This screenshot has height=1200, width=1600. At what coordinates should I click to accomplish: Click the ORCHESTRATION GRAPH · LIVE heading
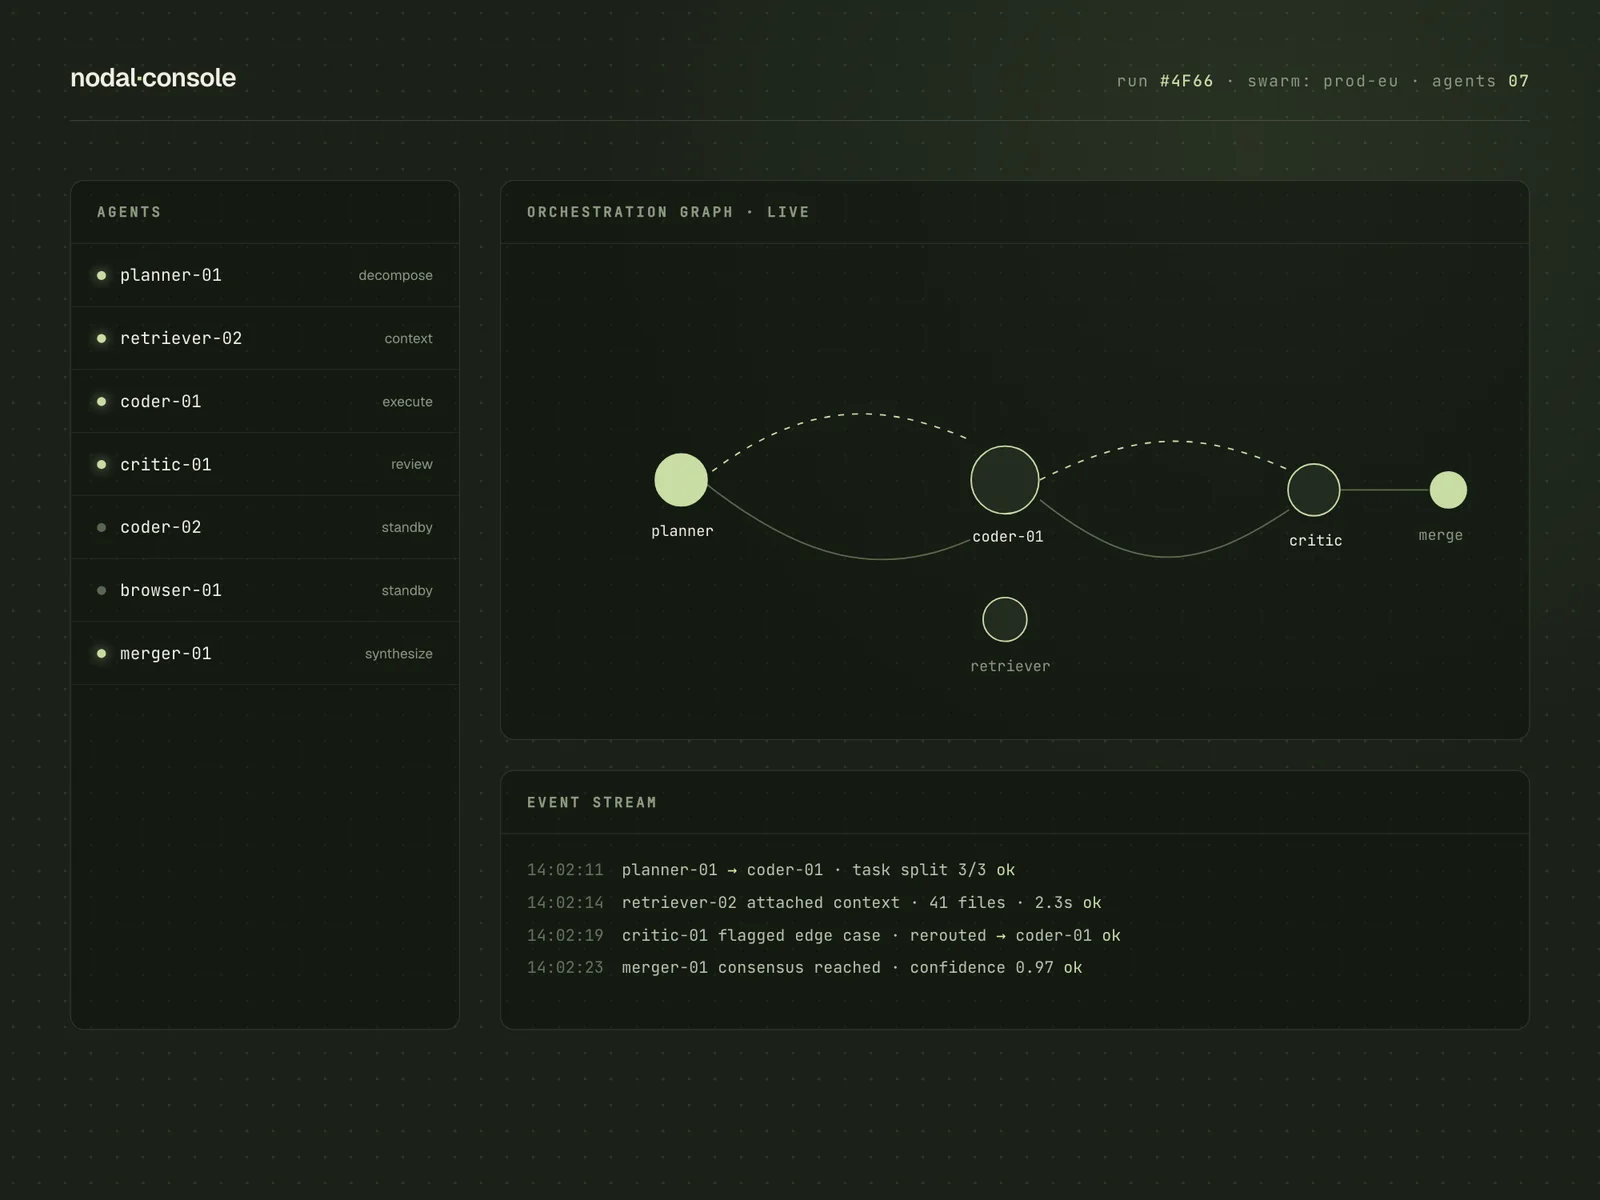point(668,212)
